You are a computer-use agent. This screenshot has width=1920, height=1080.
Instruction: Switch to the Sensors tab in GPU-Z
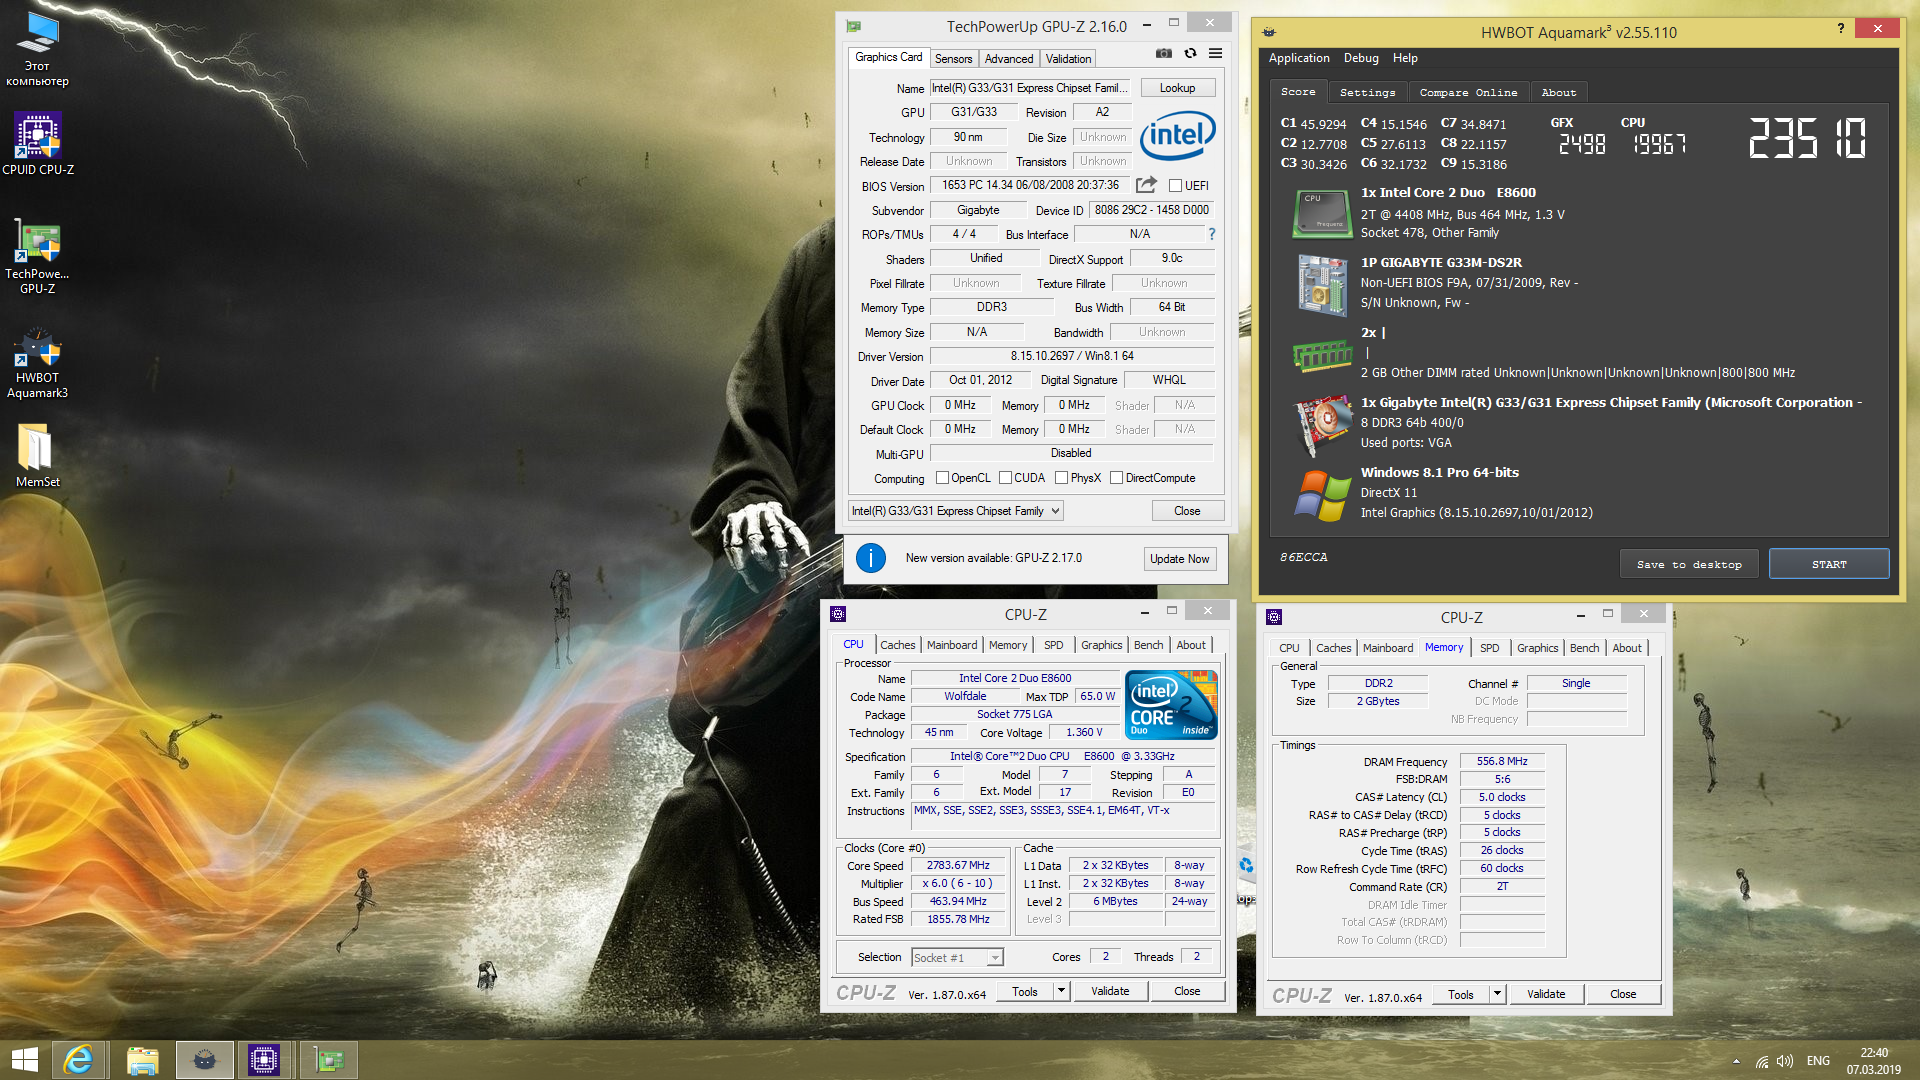[x=953, y=59]
